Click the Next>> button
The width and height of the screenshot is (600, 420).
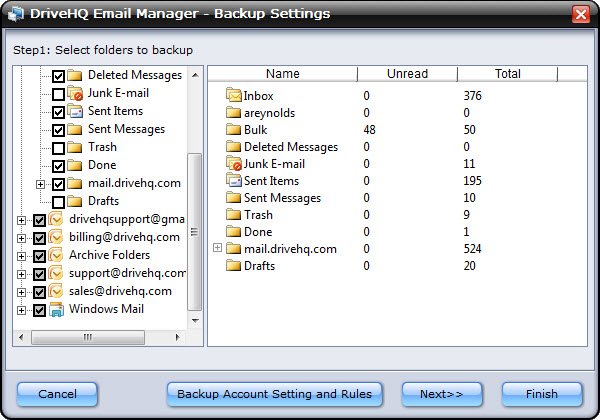point(434,394)
